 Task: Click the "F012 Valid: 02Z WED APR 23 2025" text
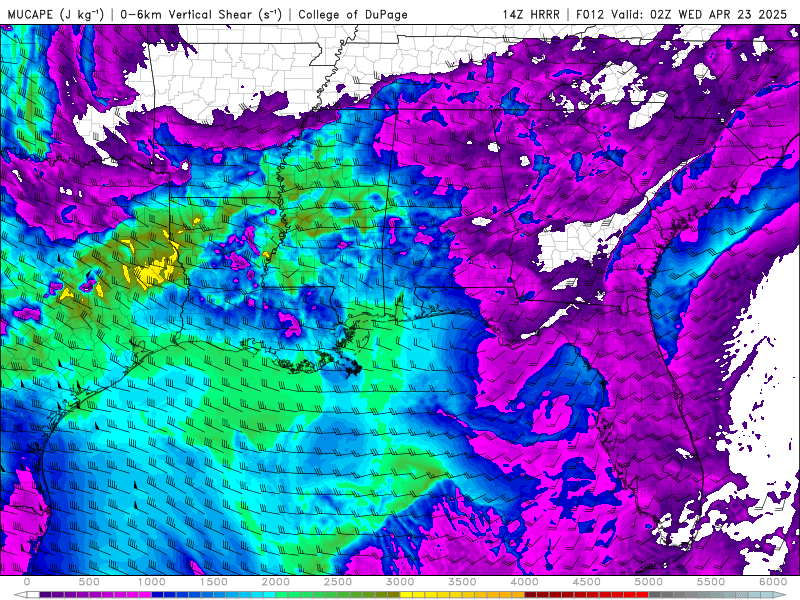click(x=682, y=14)
